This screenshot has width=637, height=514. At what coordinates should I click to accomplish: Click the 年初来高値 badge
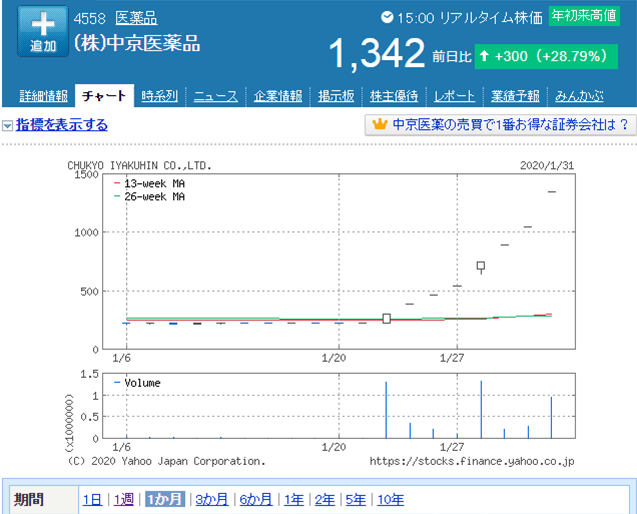pyautogui.click(x=584, y=16)
